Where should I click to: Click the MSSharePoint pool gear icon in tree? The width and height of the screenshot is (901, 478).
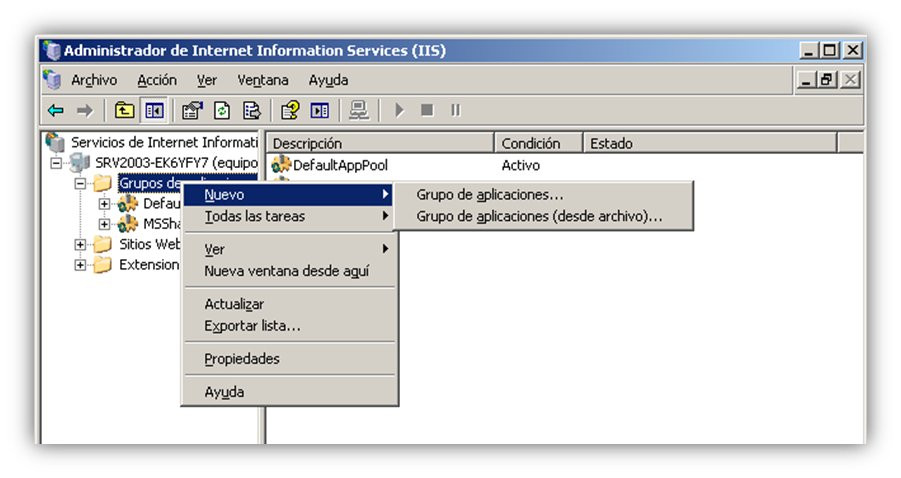pyautogui.click(x=128, y=224)
